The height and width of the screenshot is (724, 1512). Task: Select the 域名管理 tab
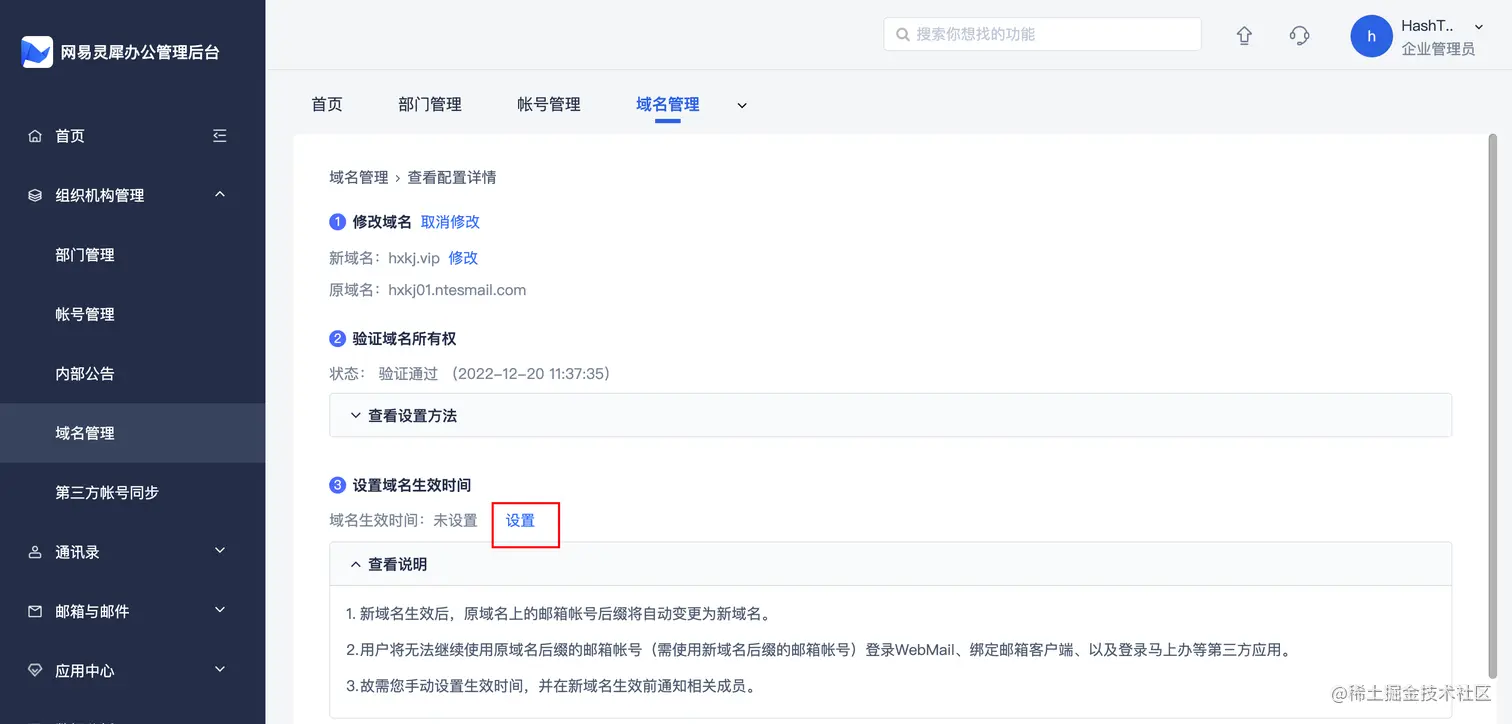pos(668,104)
